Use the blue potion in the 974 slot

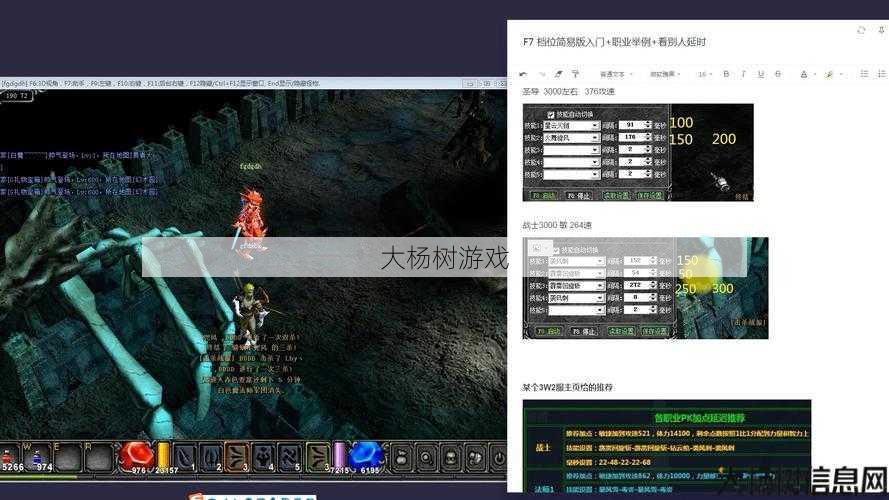click(39, 458)
